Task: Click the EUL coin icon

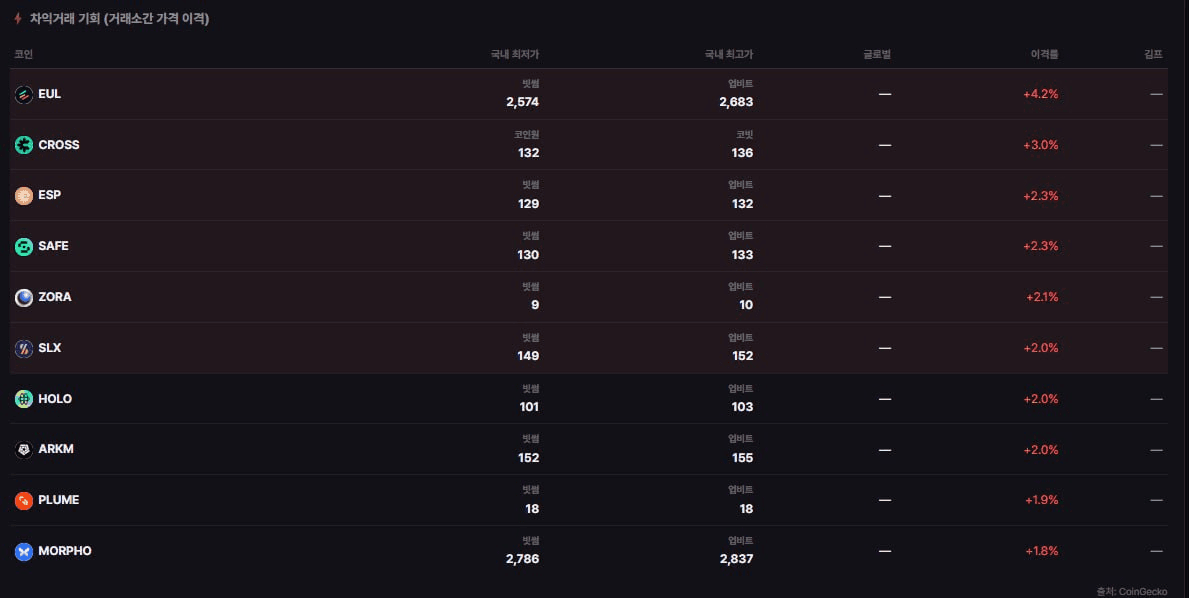Action: pos(24,95)
